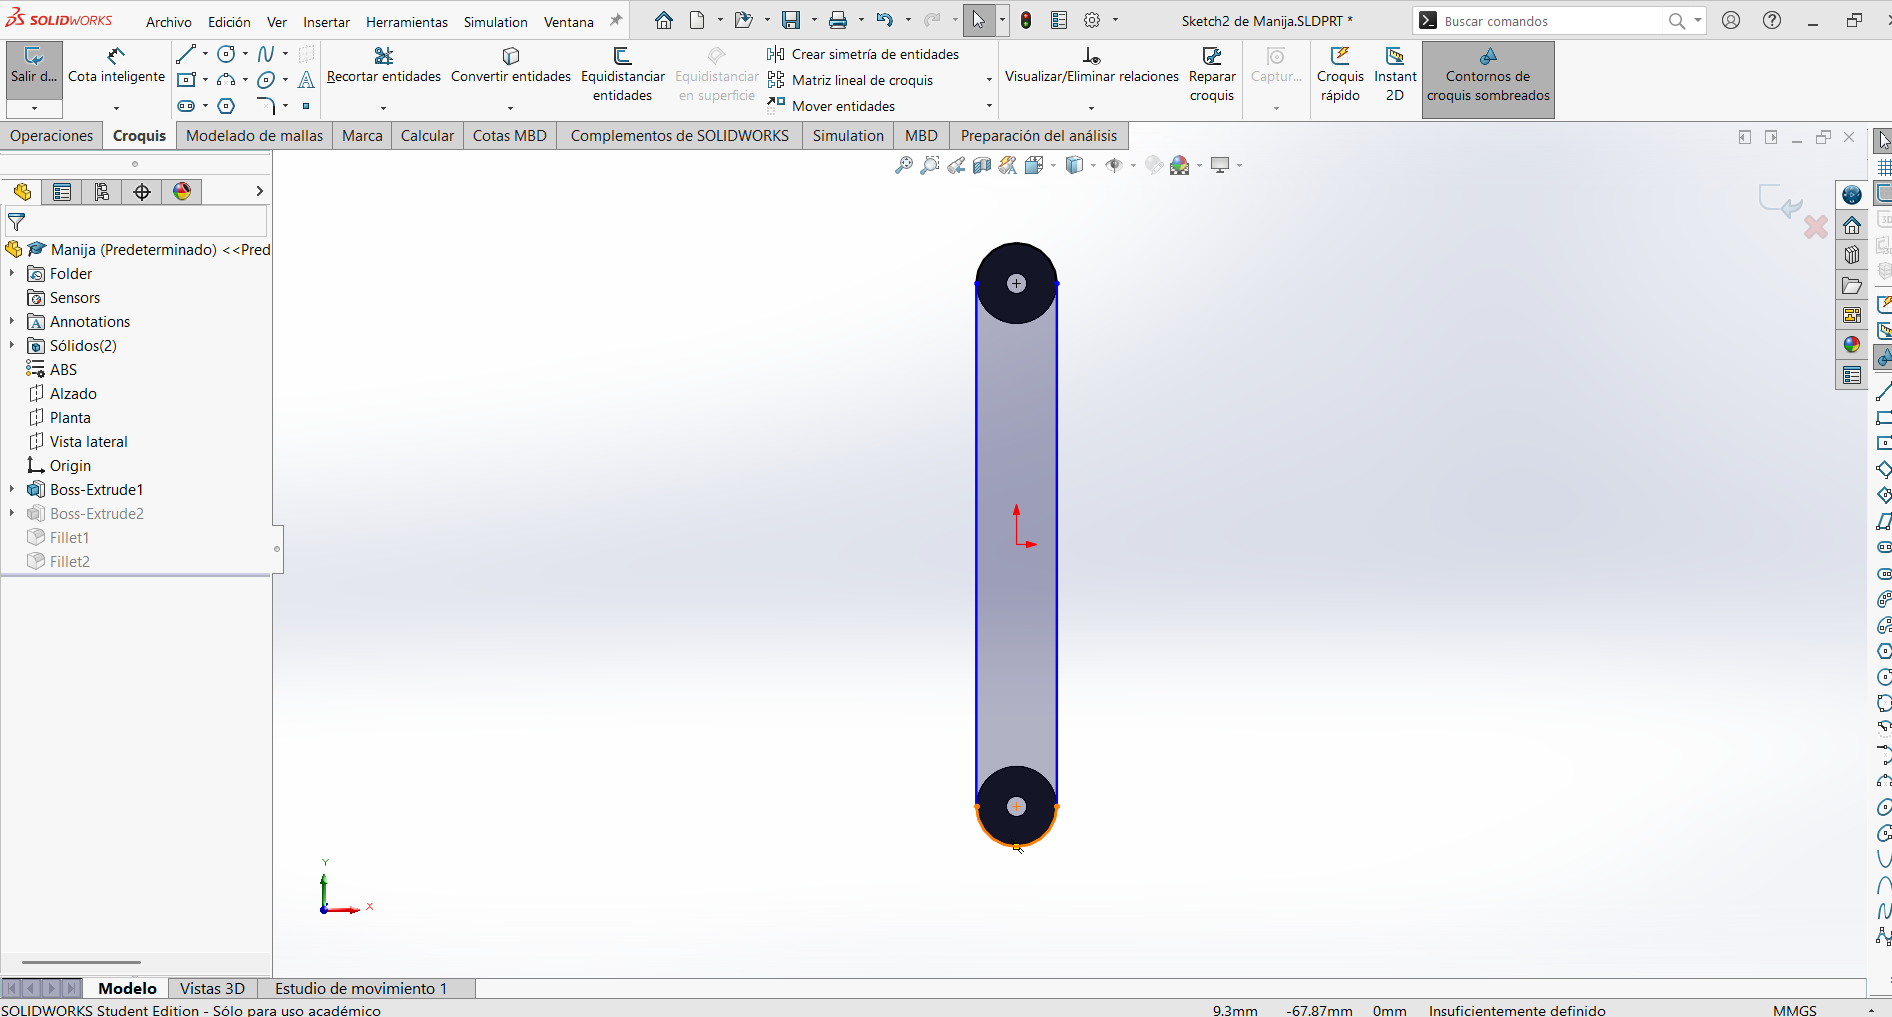Switch to the Preparación del análisis tab
Image resolution: width=1892 pixels, height=1017 pixels.
tap(1039, 136)
